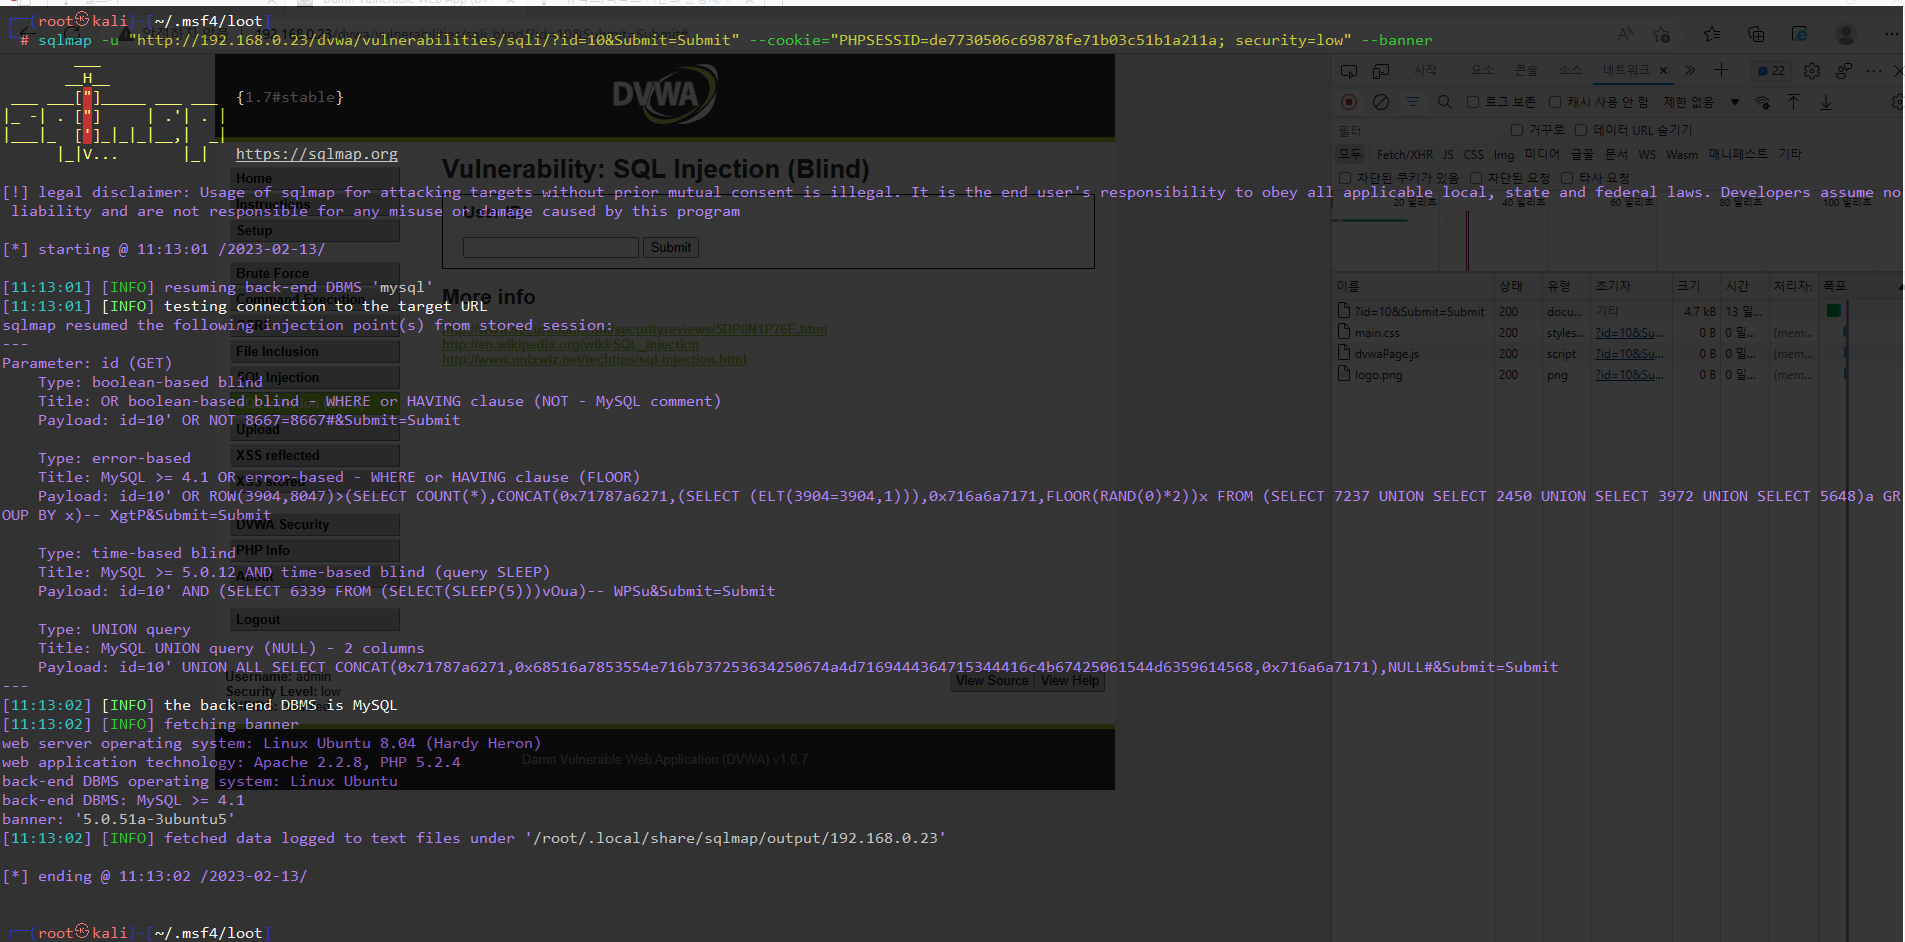Switch to the 소스 DevTools tab
The height and width of the screenshot is (942, 1905).
(1570, 70)
